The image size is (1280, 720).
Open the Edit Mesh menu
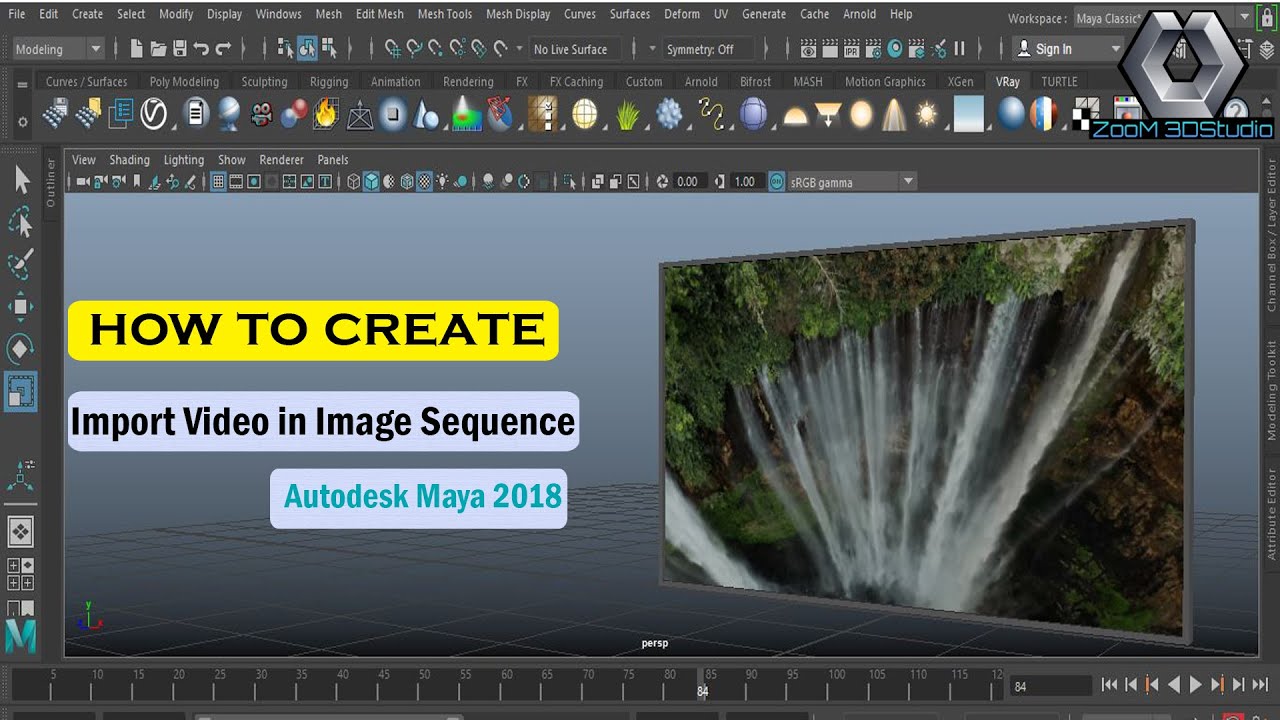tap(380, 14)
